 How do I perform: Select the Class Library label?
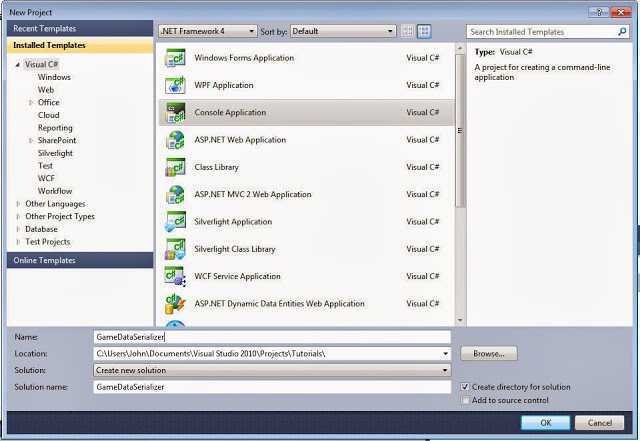[x=216, y=167]
